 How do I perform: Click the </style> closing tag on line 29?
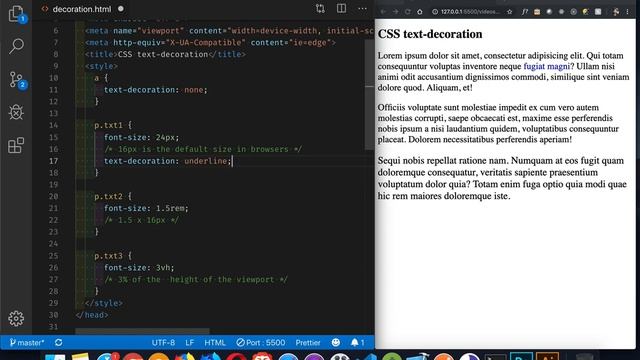[104, 303]
